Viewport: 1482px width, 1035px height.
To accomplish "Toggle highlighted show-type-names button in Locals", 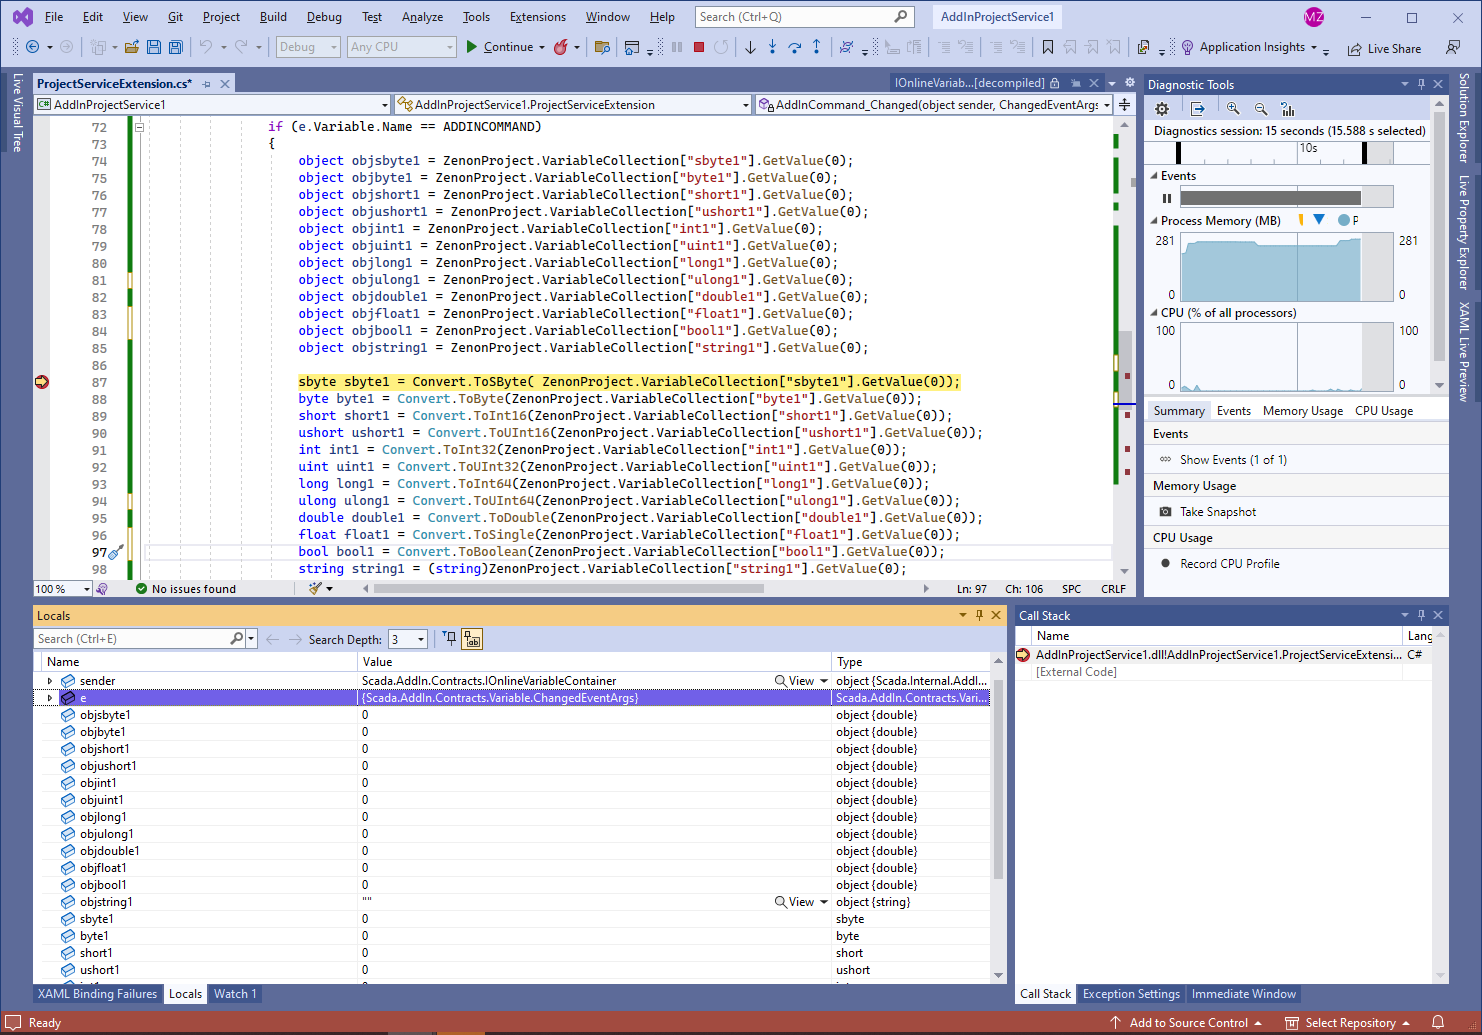I will point(472,638).
